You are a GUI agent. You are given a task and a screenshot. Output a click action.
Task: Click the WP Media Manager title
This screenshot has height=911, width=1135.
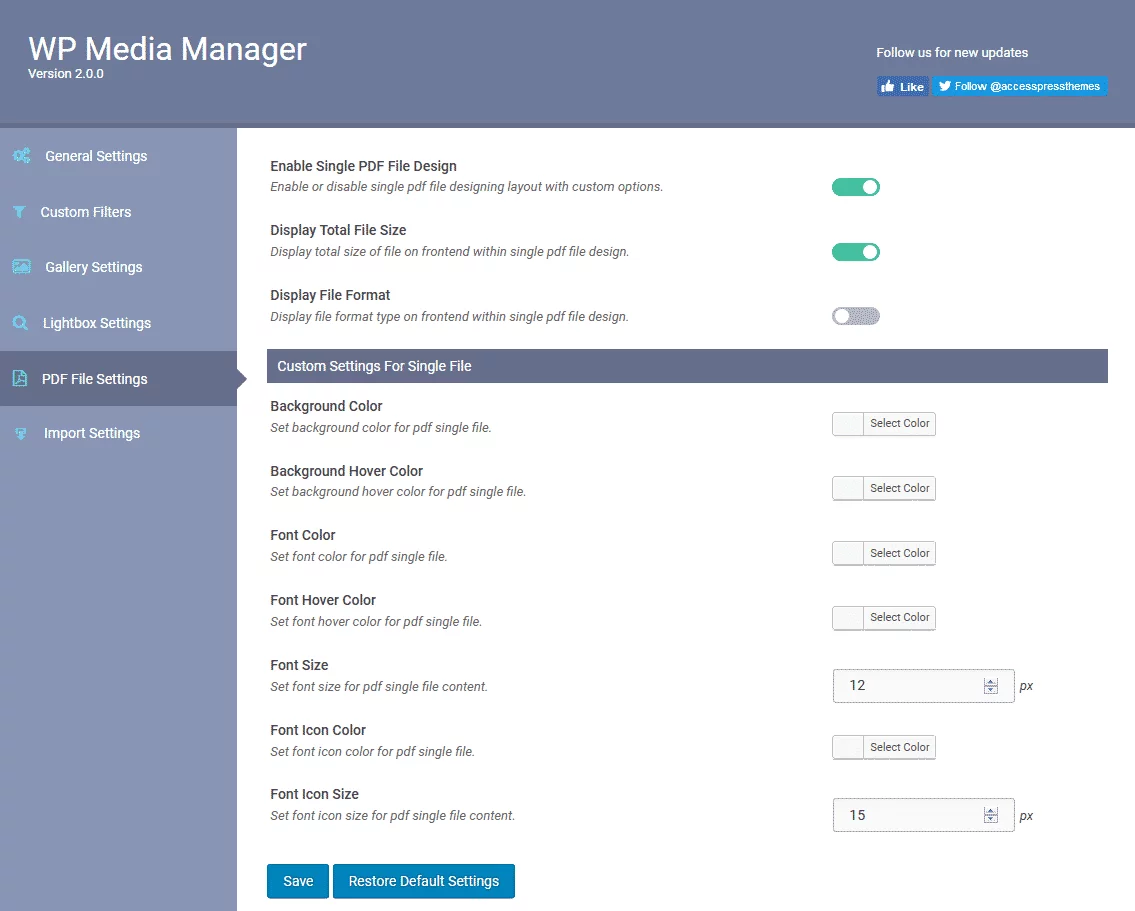click(x=167, y=49)
